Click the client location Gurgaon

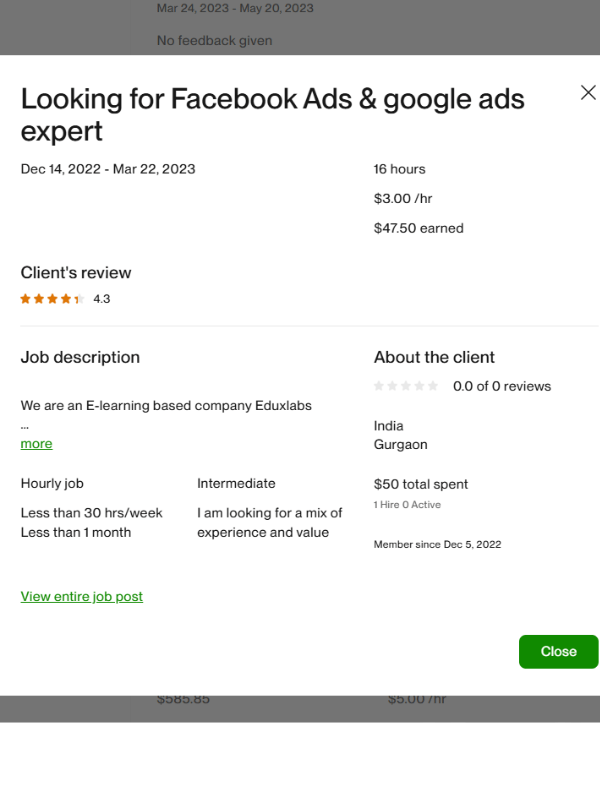[399, 444]
